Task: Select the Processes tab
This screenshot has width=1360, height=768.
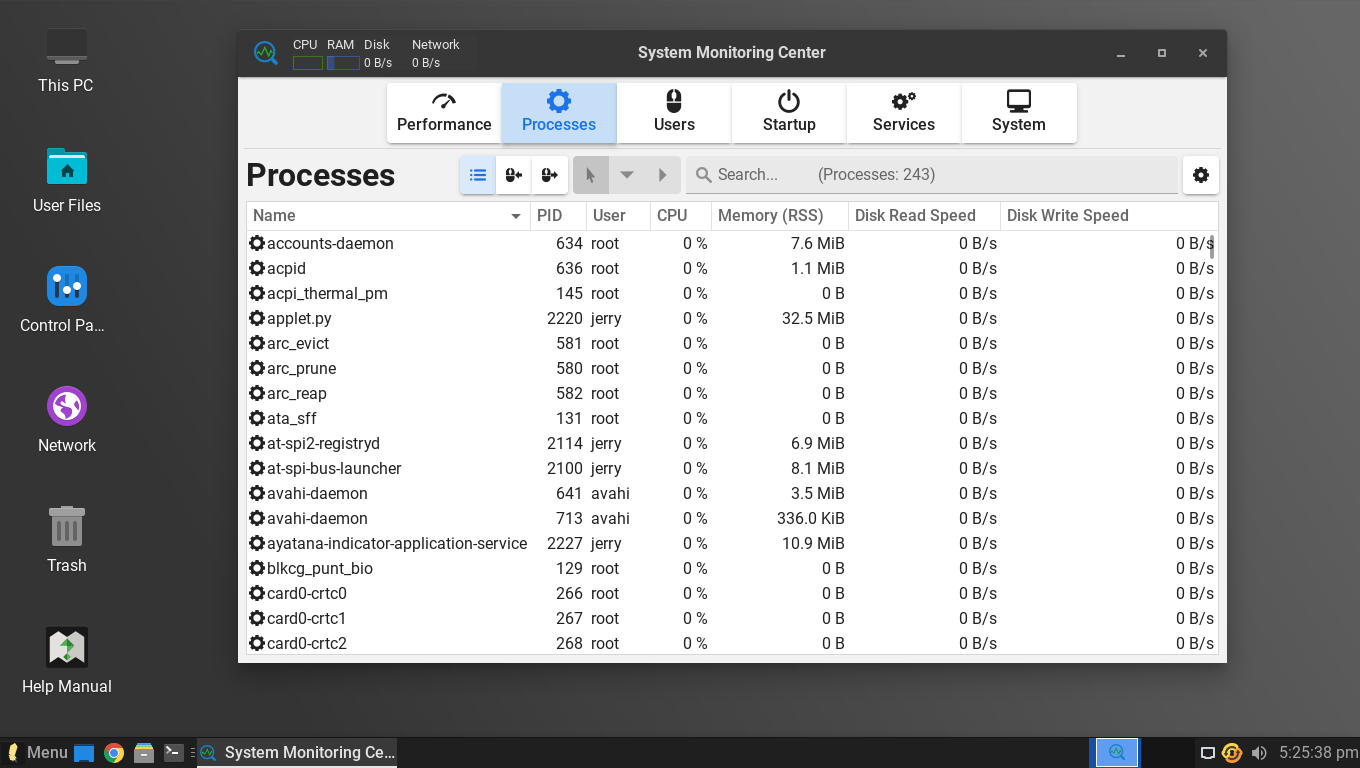Action: [x=559, y=113]
